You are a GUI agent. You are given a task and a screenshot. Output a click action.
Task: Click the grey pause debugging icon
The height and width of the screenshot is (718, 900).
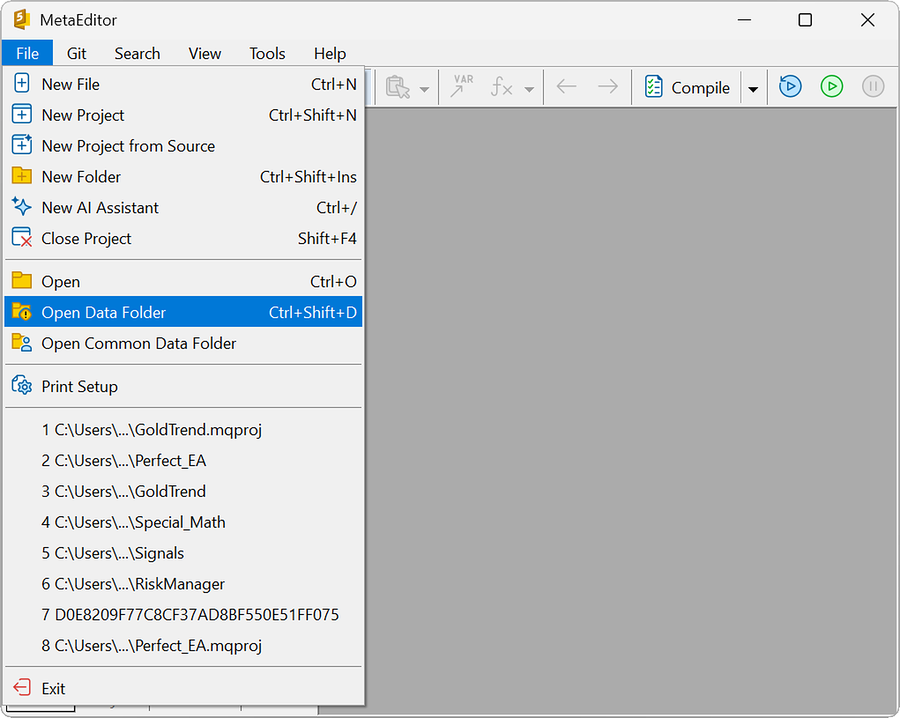872,87
